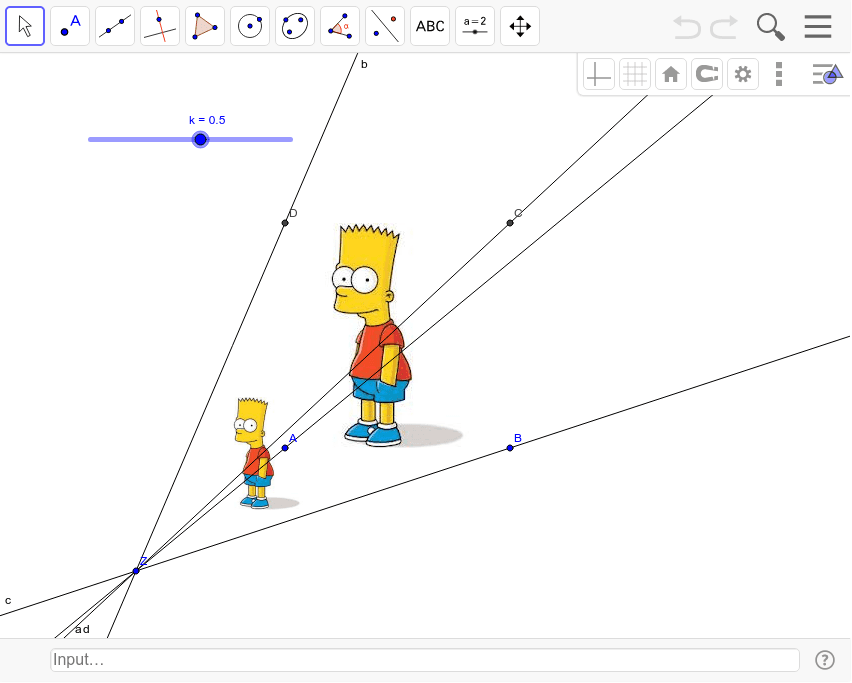Click the slider k handle
The height and width of the screenshot is (683, 852).
[201, 140]
